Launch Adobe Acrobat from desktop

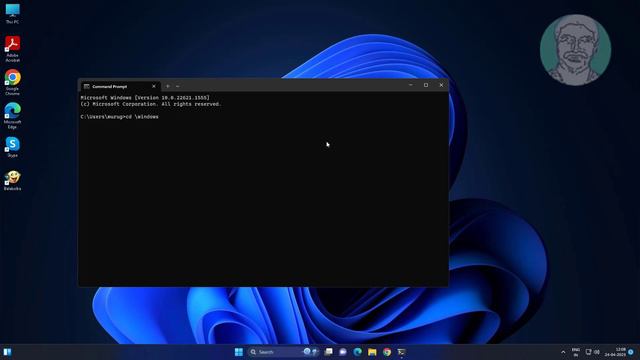coord(12,49)
